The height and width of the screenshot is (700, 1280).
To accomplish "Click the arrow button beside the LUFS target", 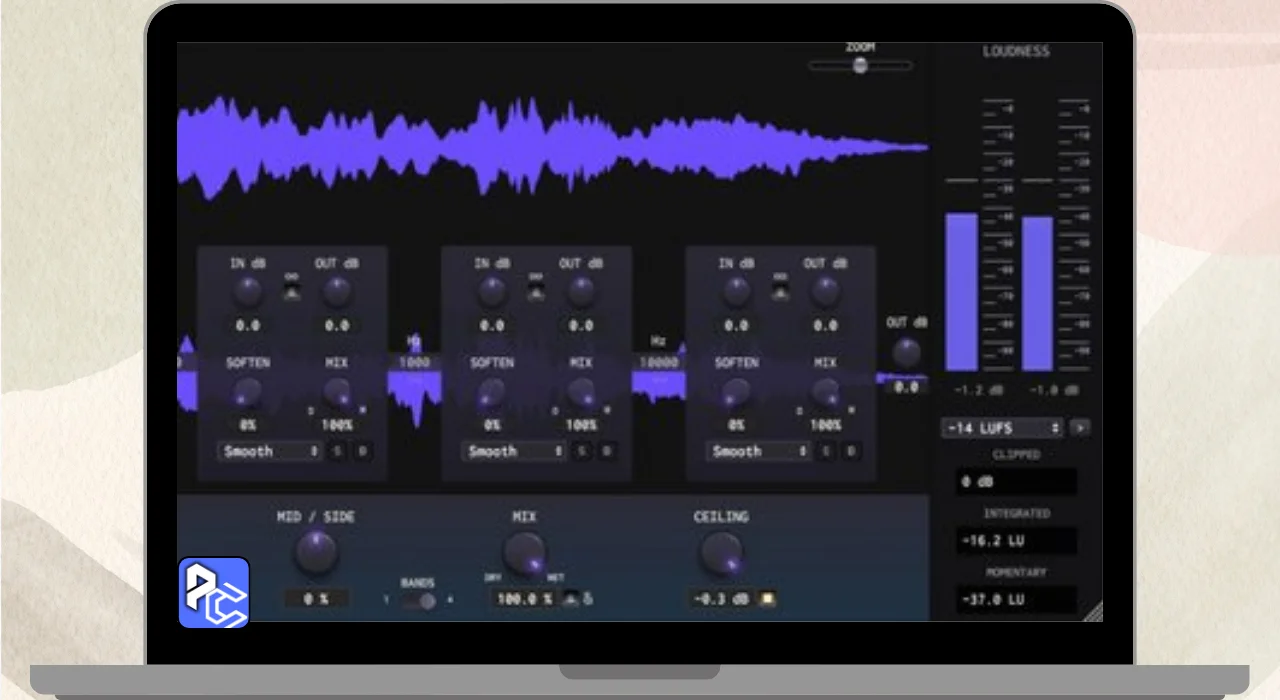I will point(1080,428).
